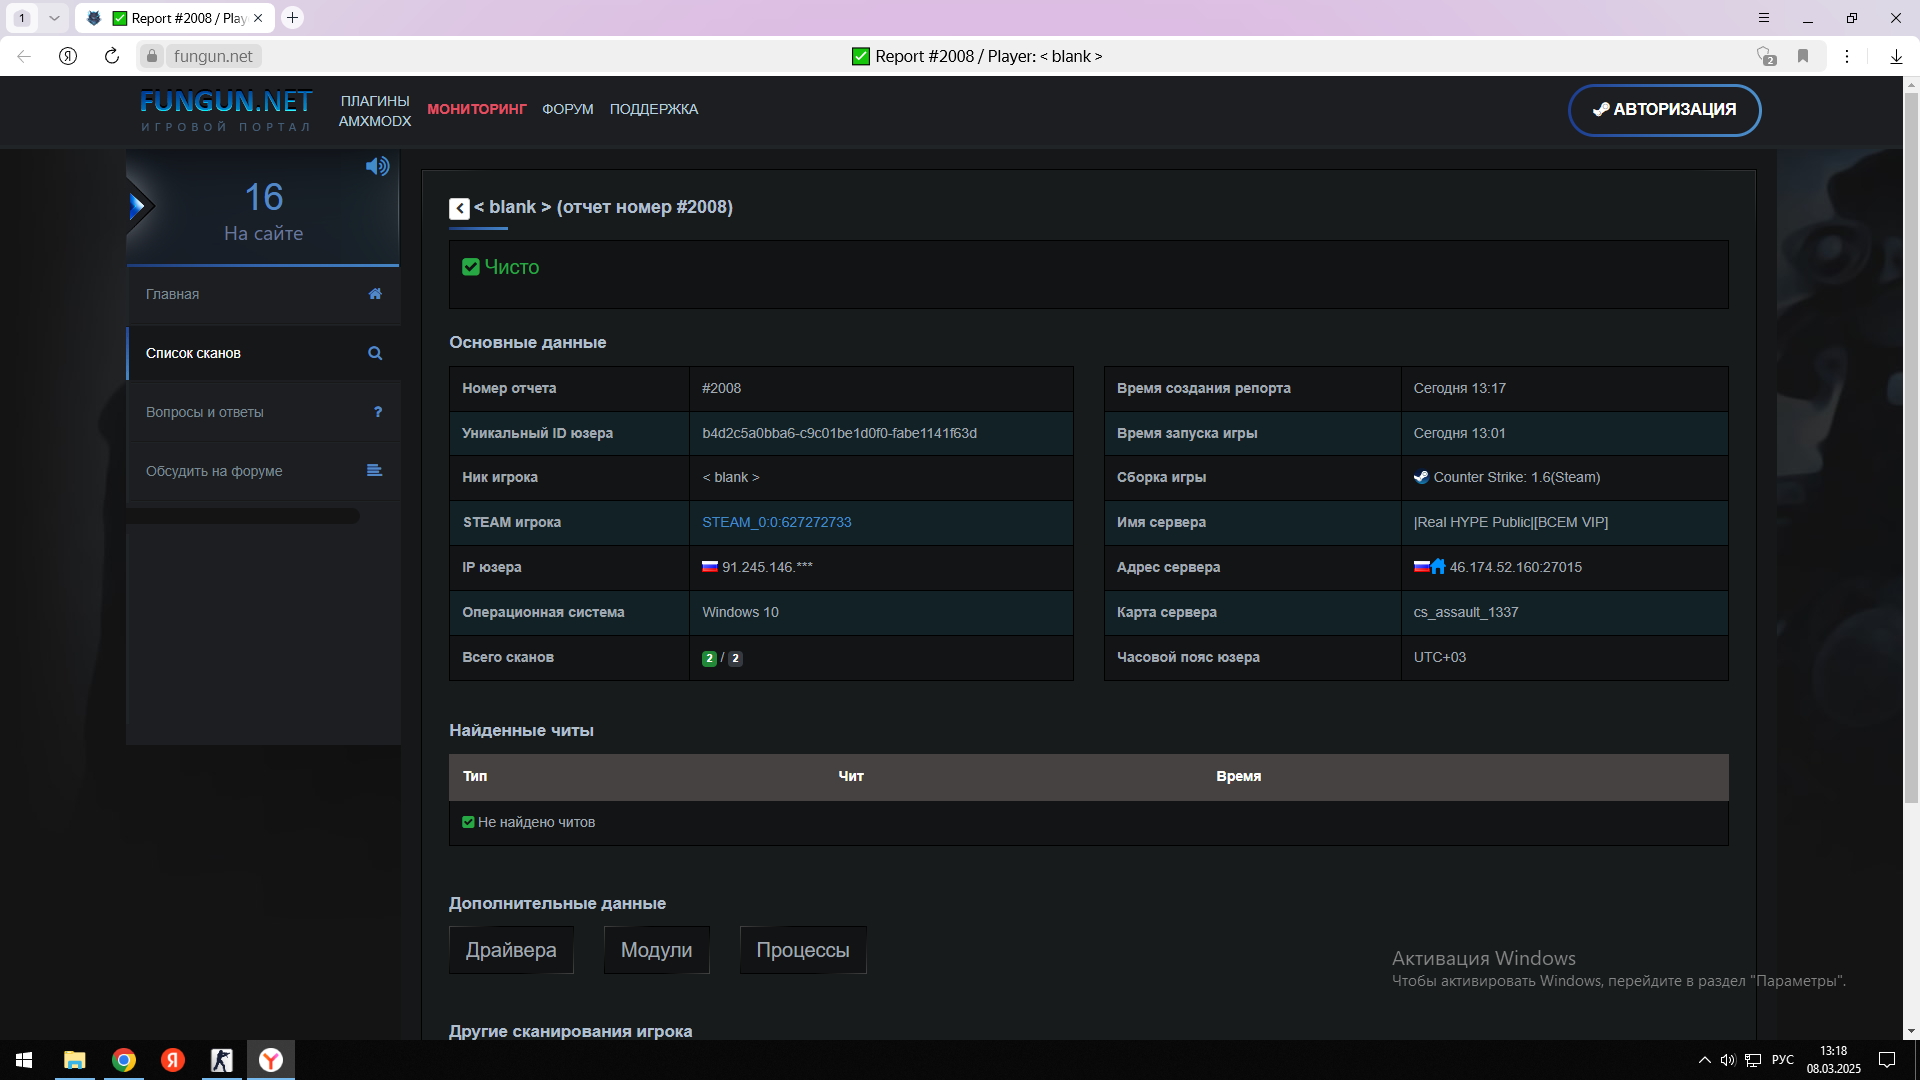Expand the tab list dropdown arrow
Viewport: 1920px width, 1080px height.
coord(54,18)
